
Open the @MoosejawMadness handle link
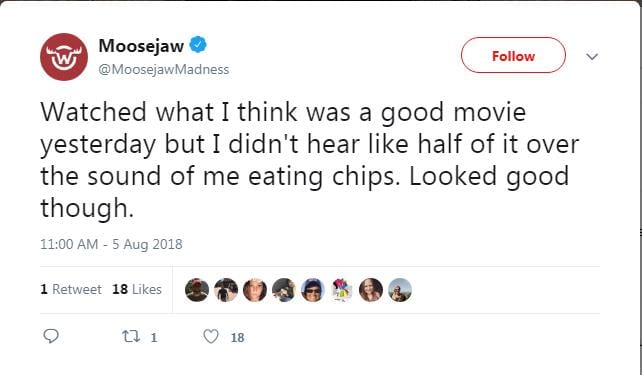(x=164, y=70)
